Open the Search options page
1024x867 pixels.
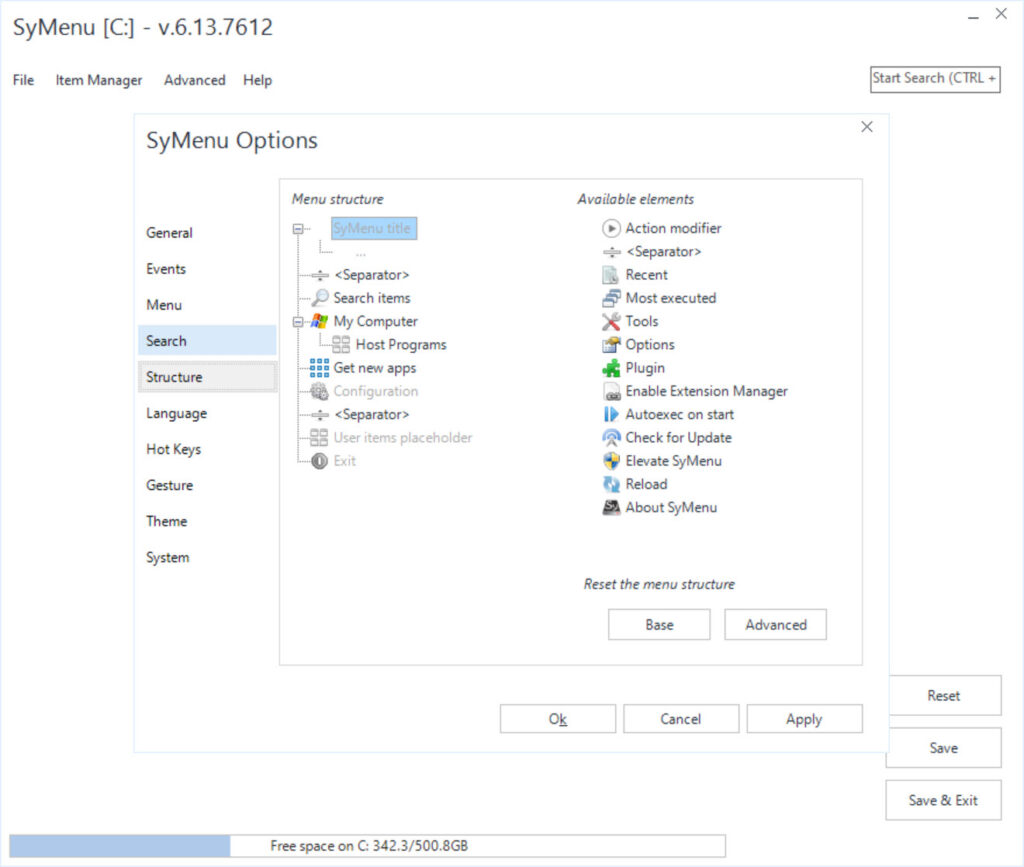tap(208, 340)
